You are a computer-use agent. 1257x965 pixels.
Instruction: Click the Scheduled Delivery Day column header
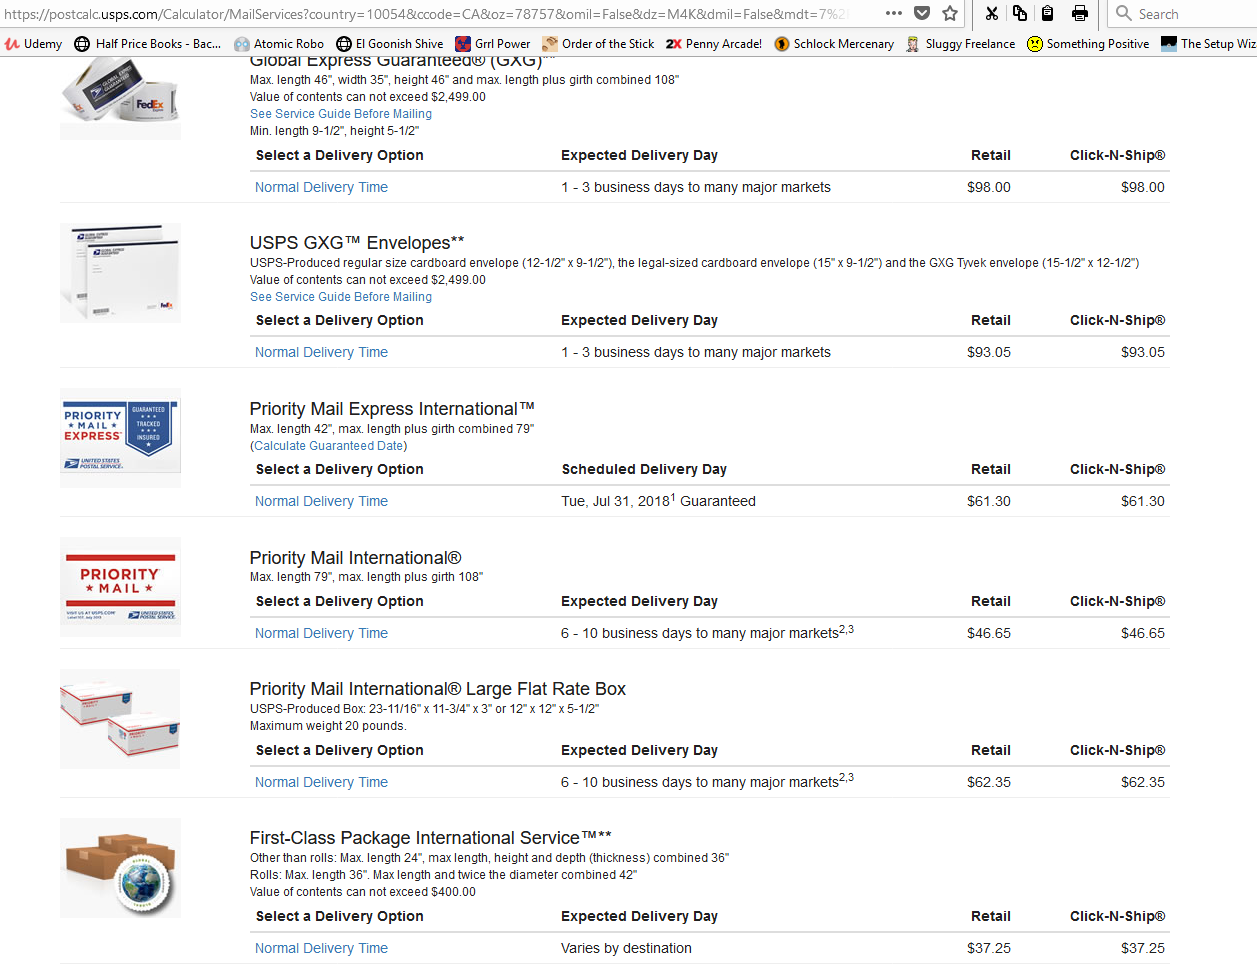point(644,469)
